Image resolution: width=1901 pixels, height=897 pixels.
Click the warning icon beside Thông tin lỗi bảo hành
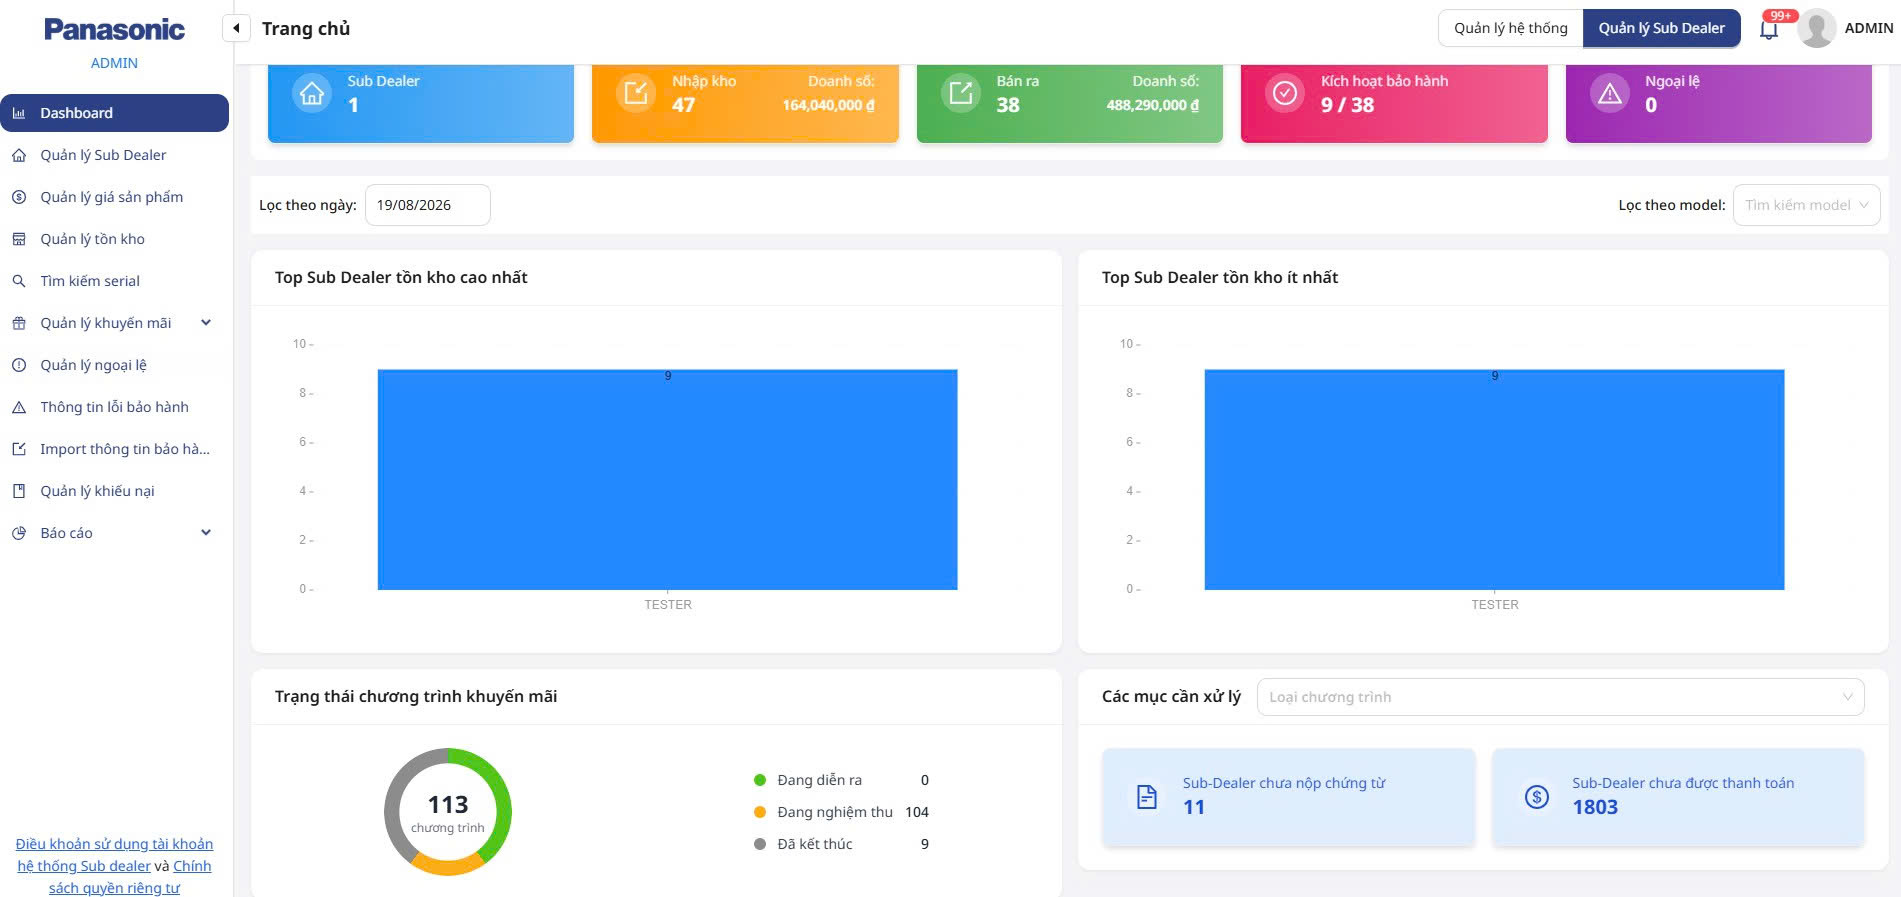click(19, 407)
